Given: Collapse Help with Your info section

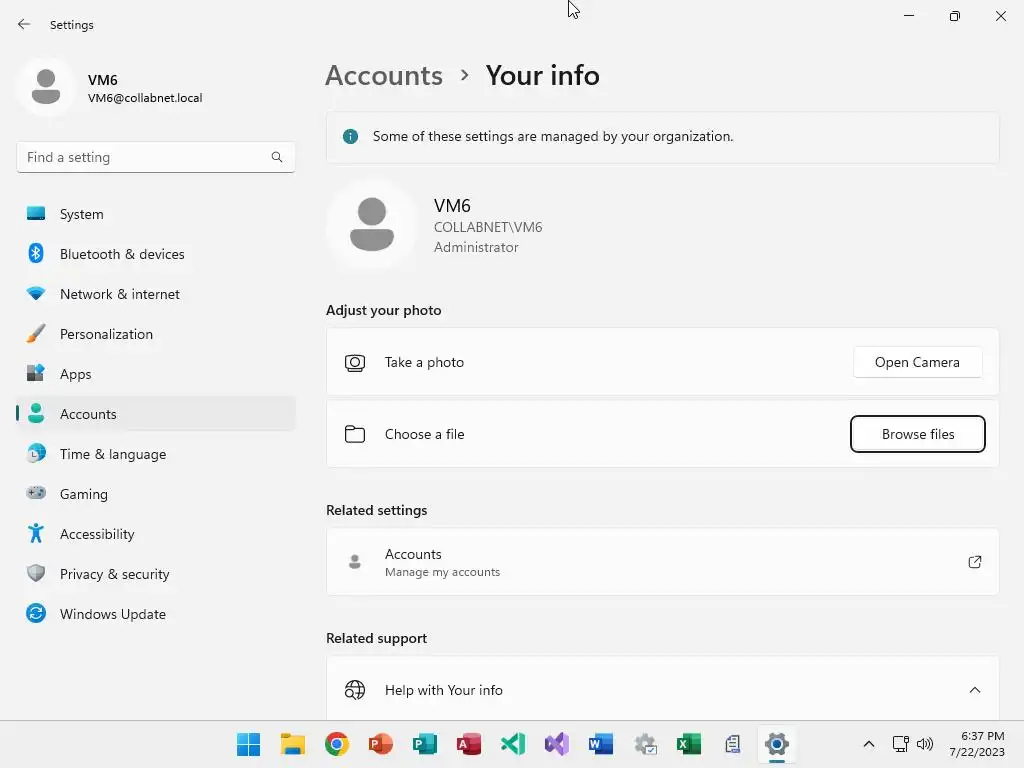Looking at the screenshot, I should 974,690.
